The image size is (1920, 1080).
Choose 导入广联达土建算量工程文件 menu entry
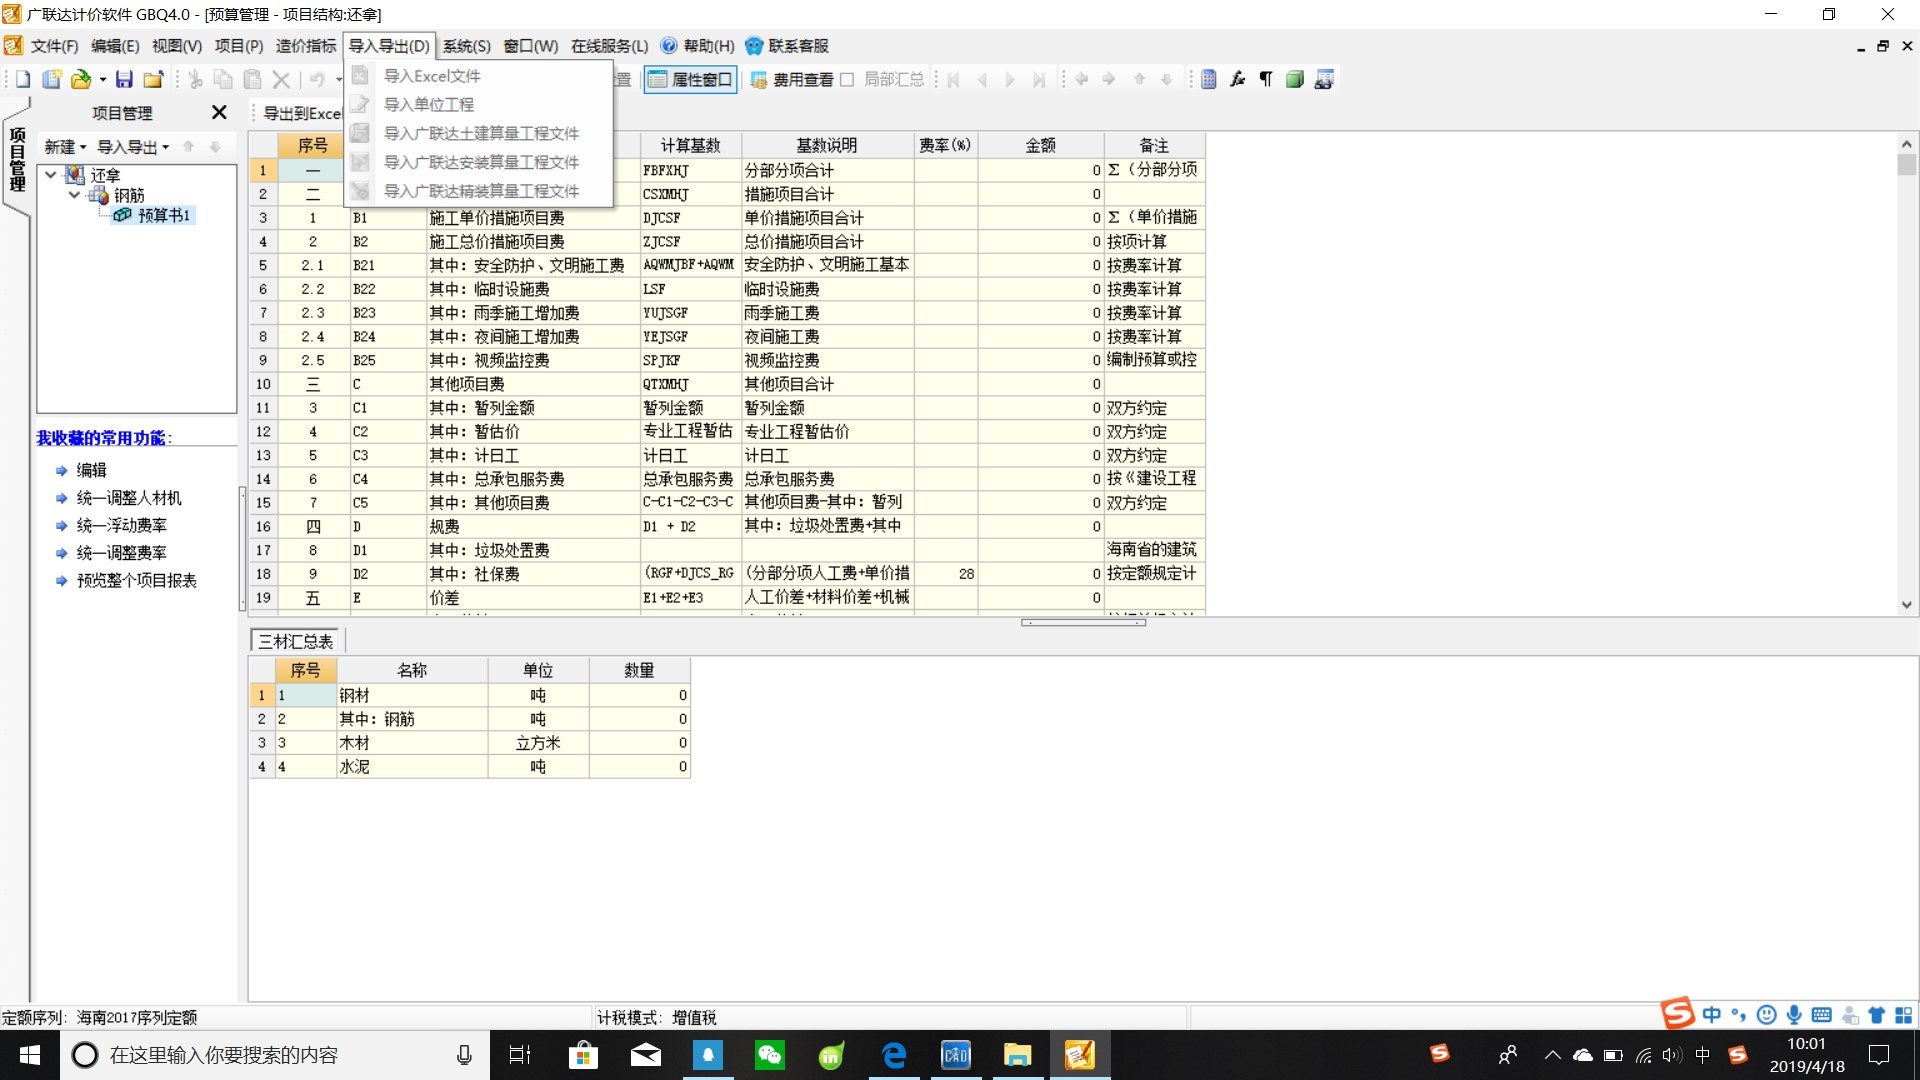477,134
